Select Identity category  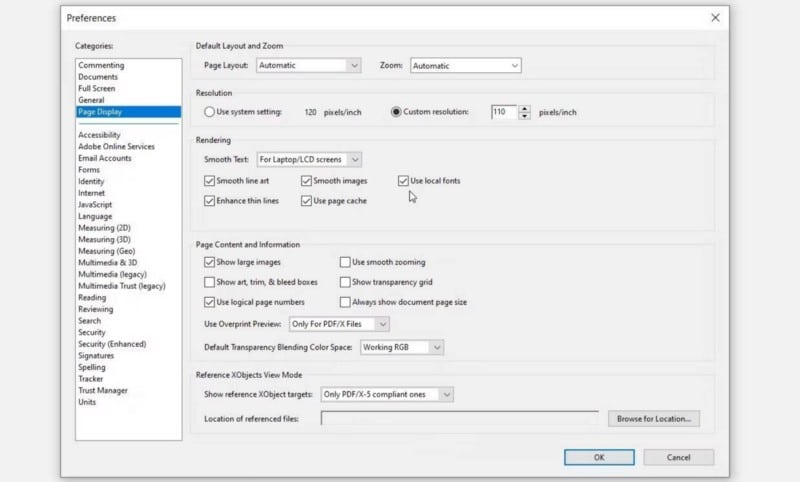91,182
